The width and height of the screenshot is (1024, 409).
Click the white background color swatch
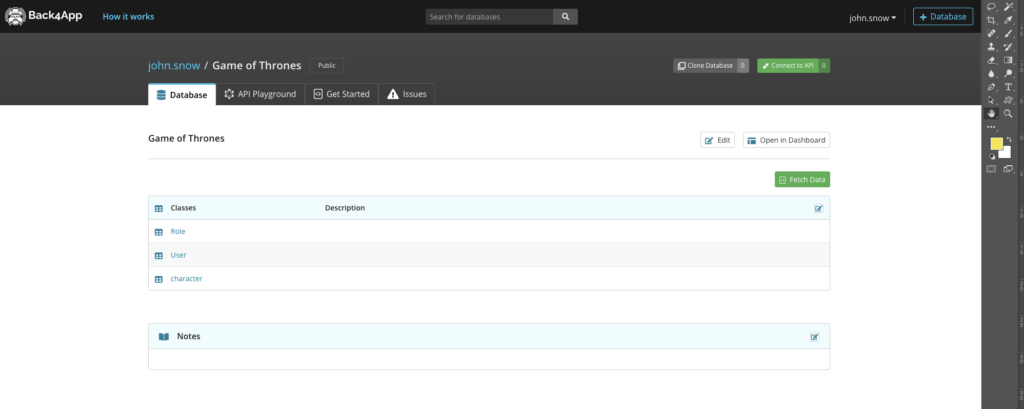(x=1006, y=154)
